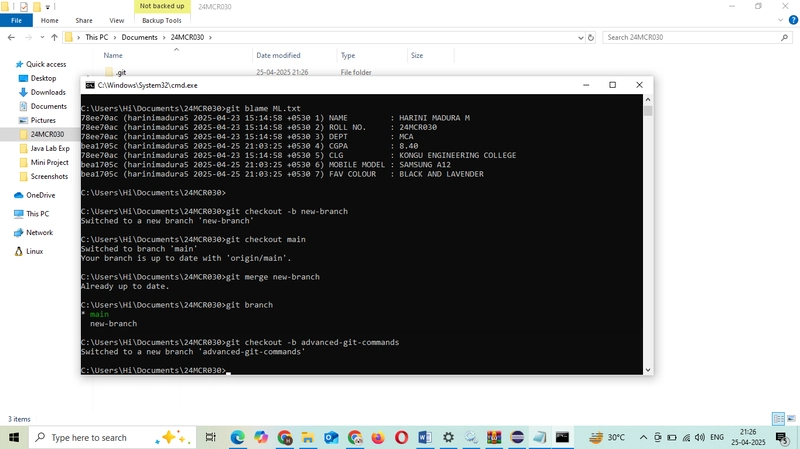800x449 pixels.
Task: Select This PC in the breadcrumb
Action: click(x=96, y=37)
